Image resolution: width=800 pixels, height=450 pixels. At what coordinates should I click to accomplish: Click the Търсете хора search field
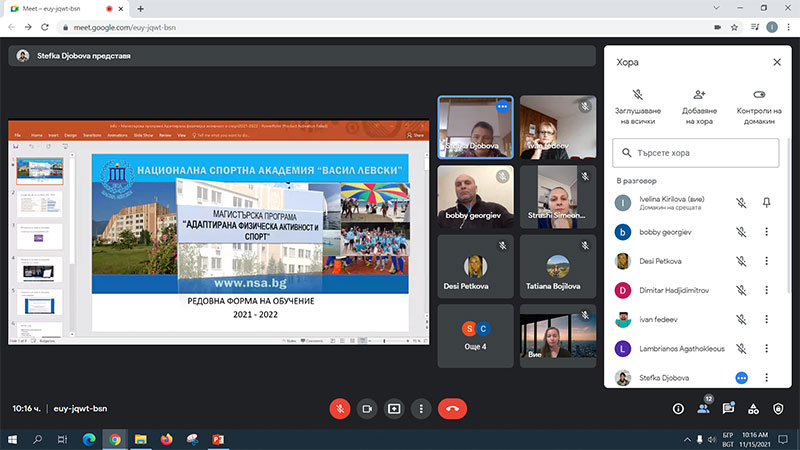point(695,153)
